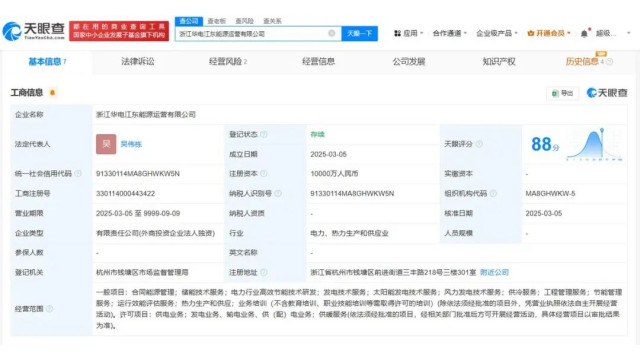Click the Tianyancha logo at top left

(34, 31)
